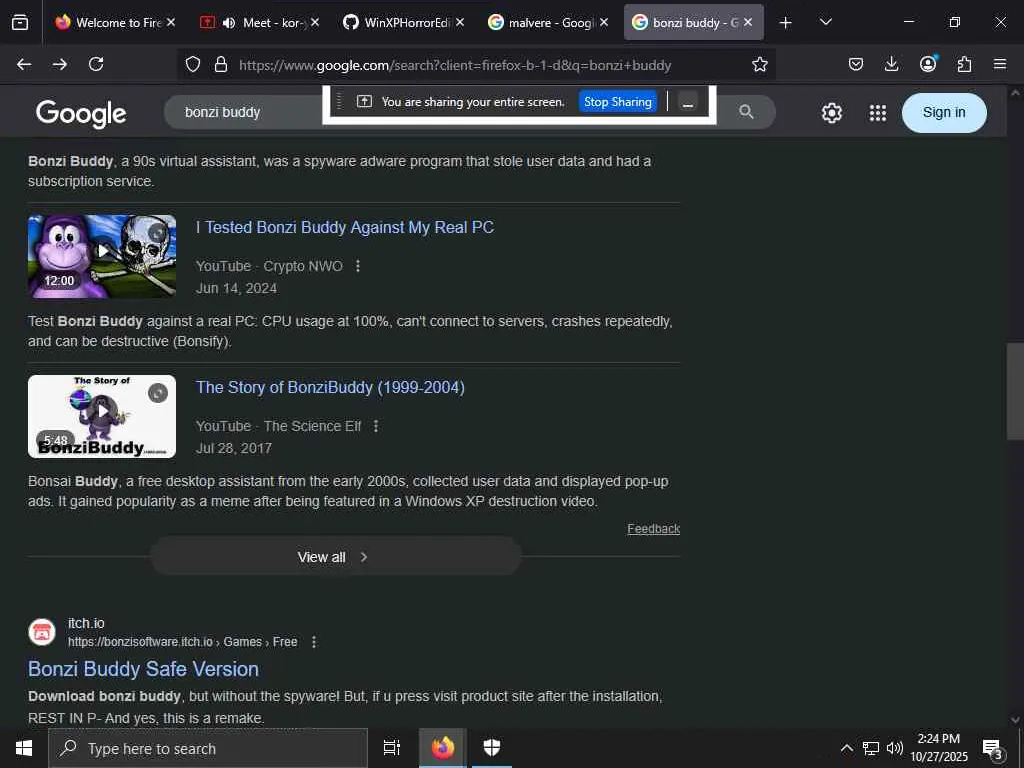Open Task View on the taskbar
The width and height of the screenshot is (1024, 768).
click(x=391, y=748)
